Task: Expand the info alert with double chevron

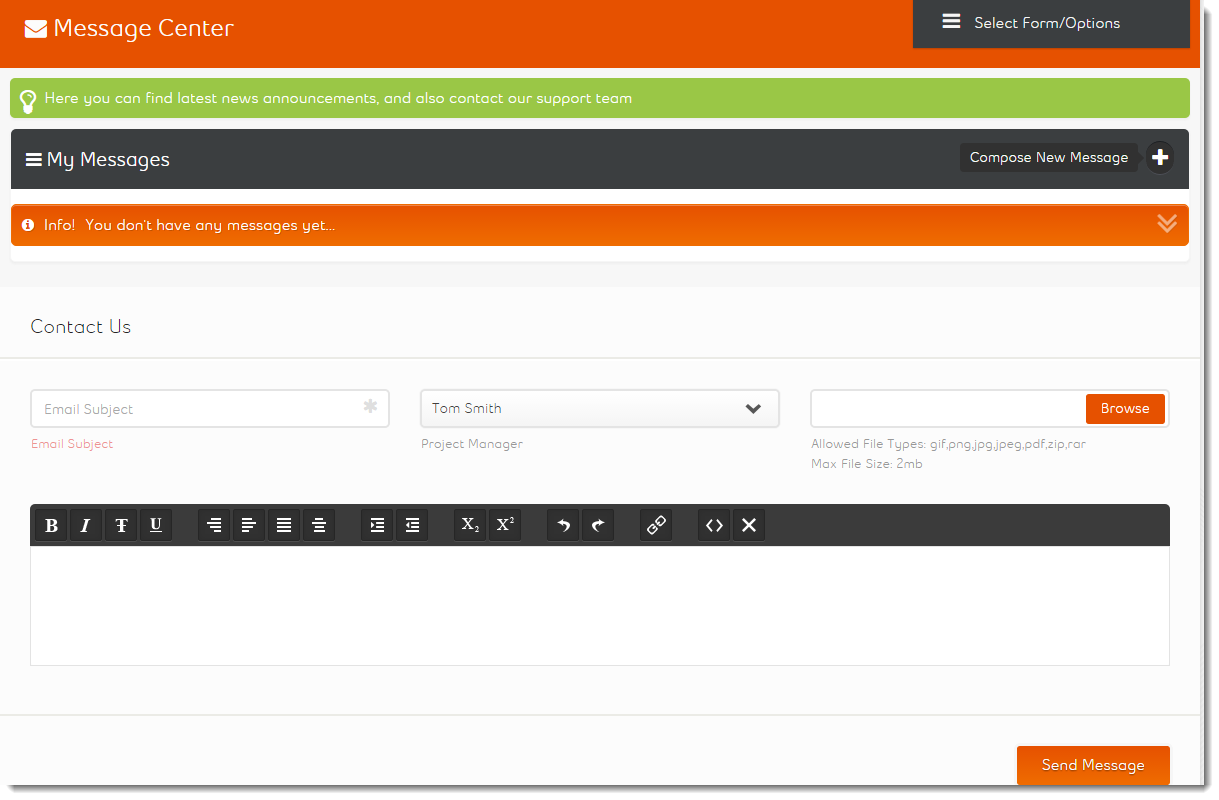Action: 1167,223
